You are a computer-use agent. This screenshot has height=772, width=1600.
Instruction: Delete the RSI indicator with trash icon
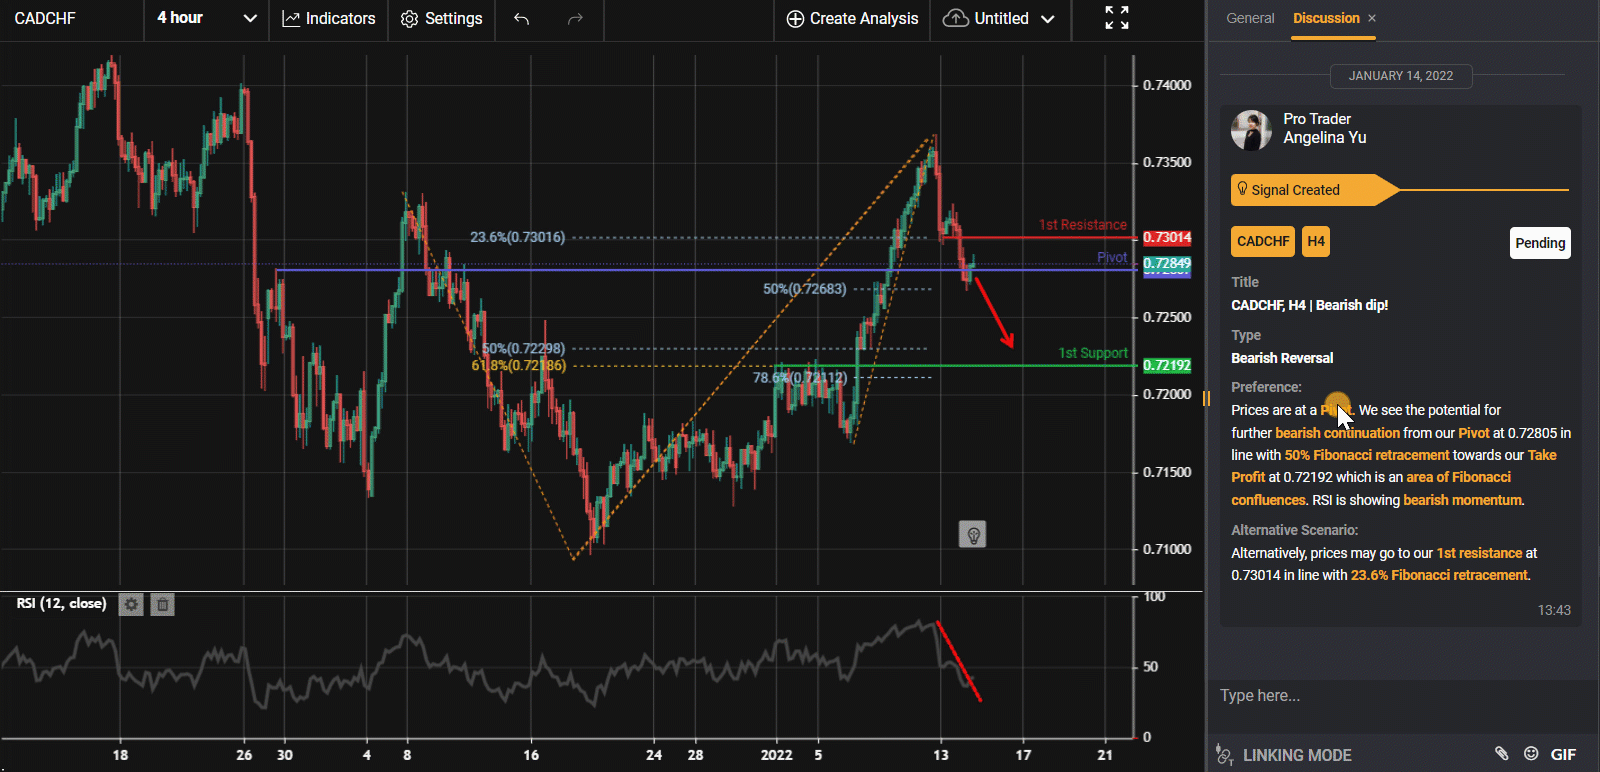pos(163,604)
